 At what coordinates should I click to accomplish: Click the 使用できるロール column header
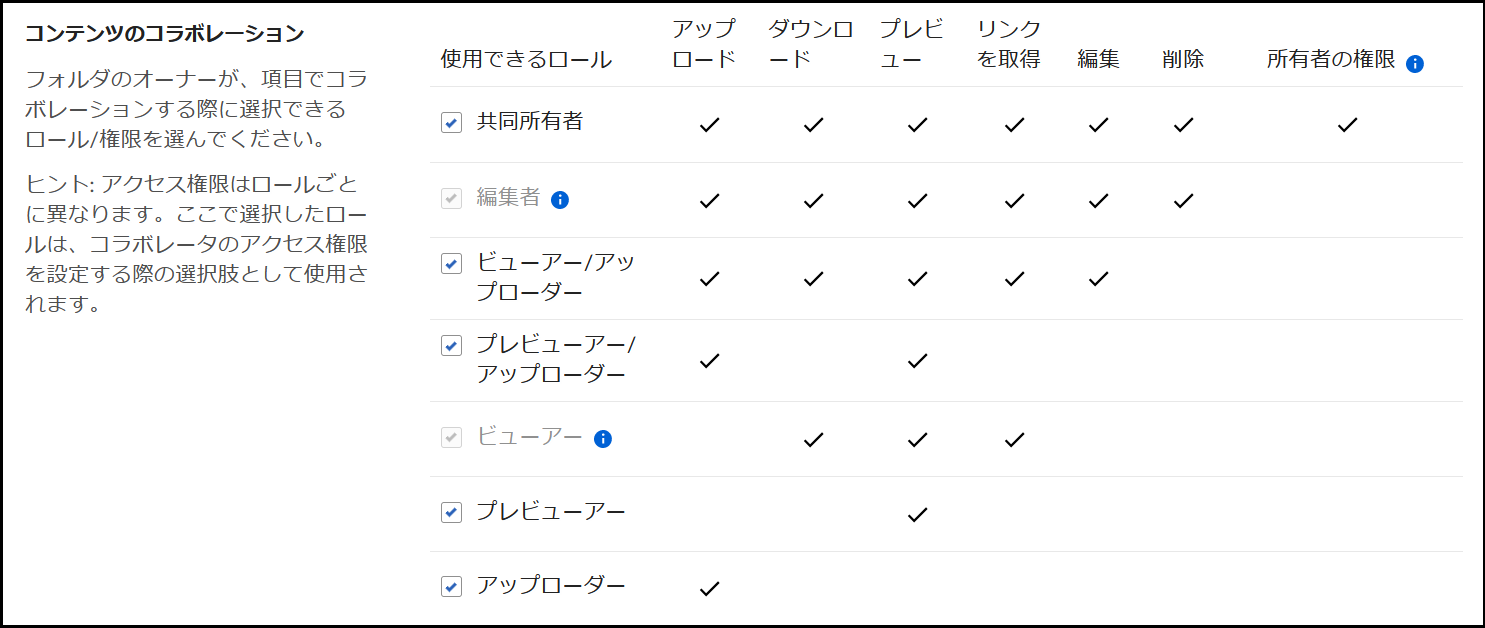[526, 59]
